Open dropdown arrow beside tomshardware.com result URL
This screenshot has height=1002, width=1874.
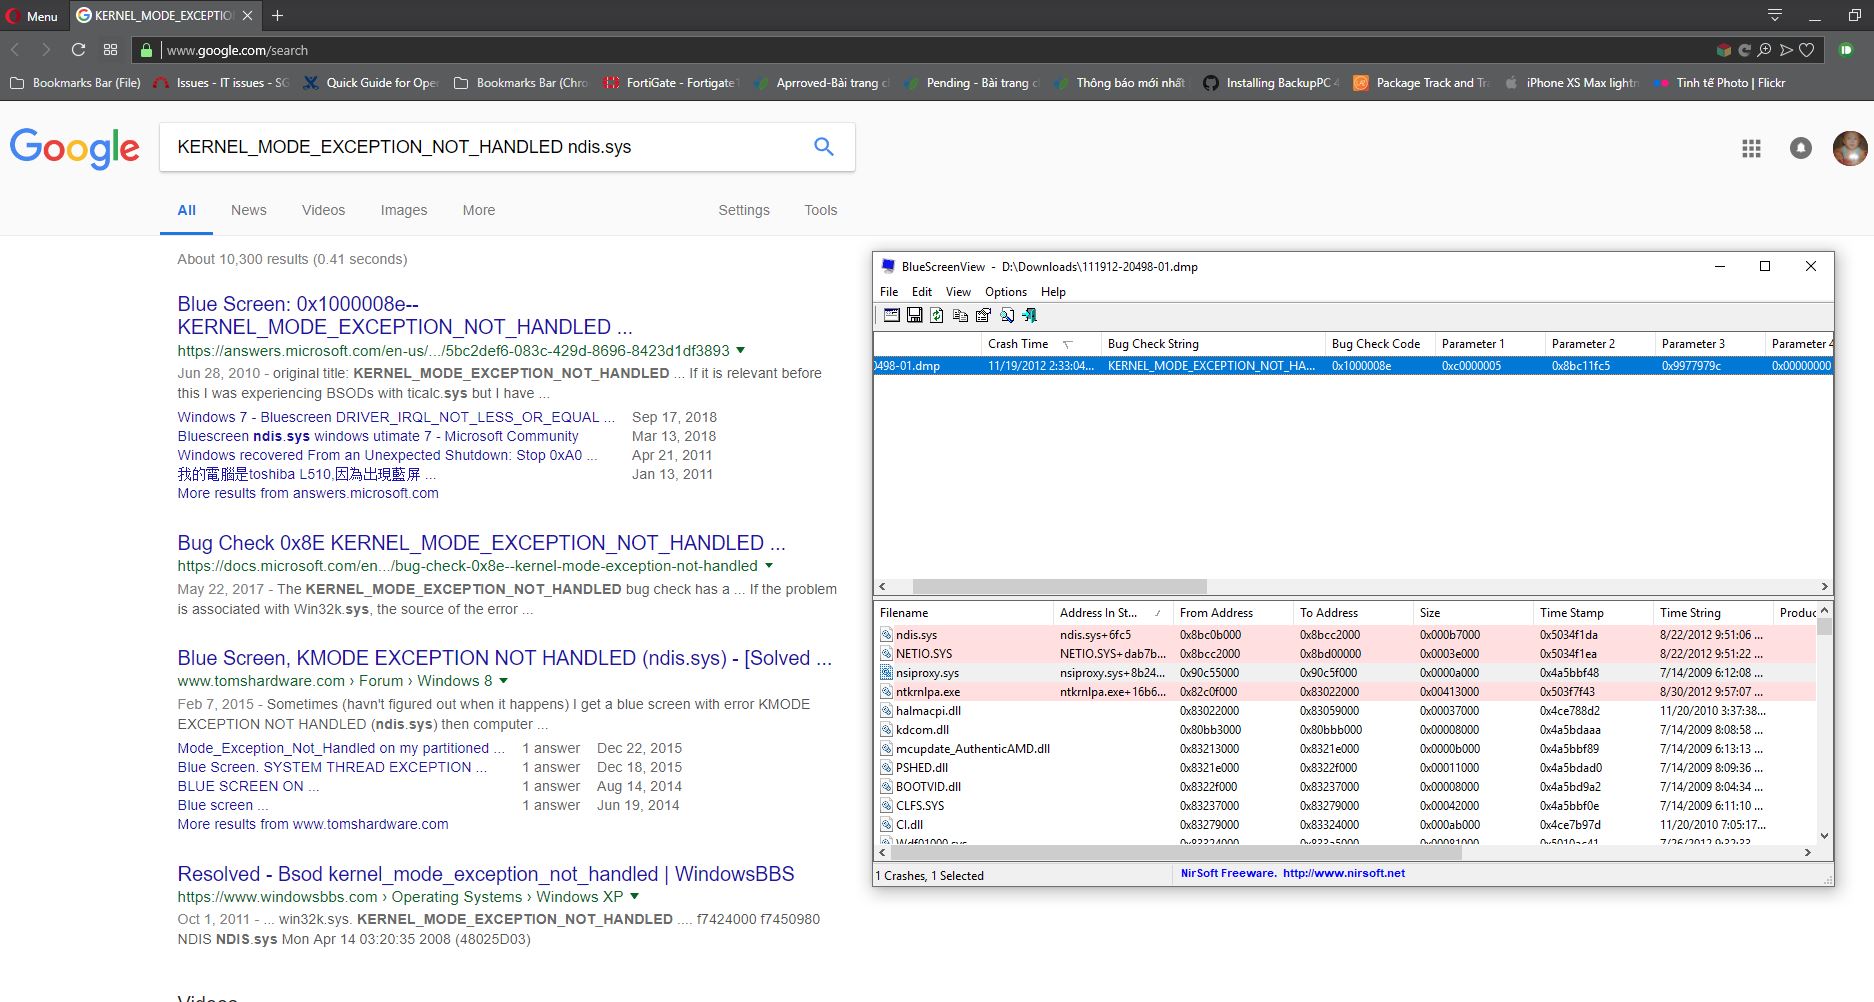[503, 681]
